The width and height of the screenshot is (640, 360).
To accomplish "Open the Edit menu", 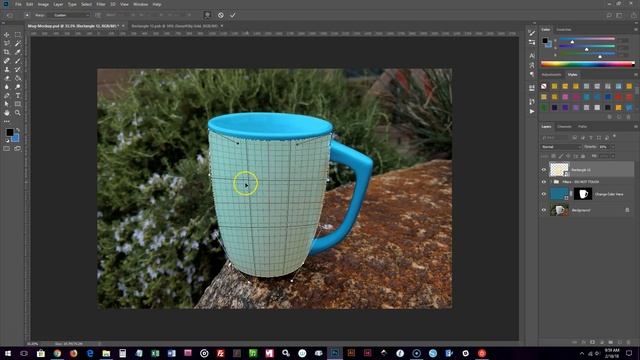I will (29, 4).
